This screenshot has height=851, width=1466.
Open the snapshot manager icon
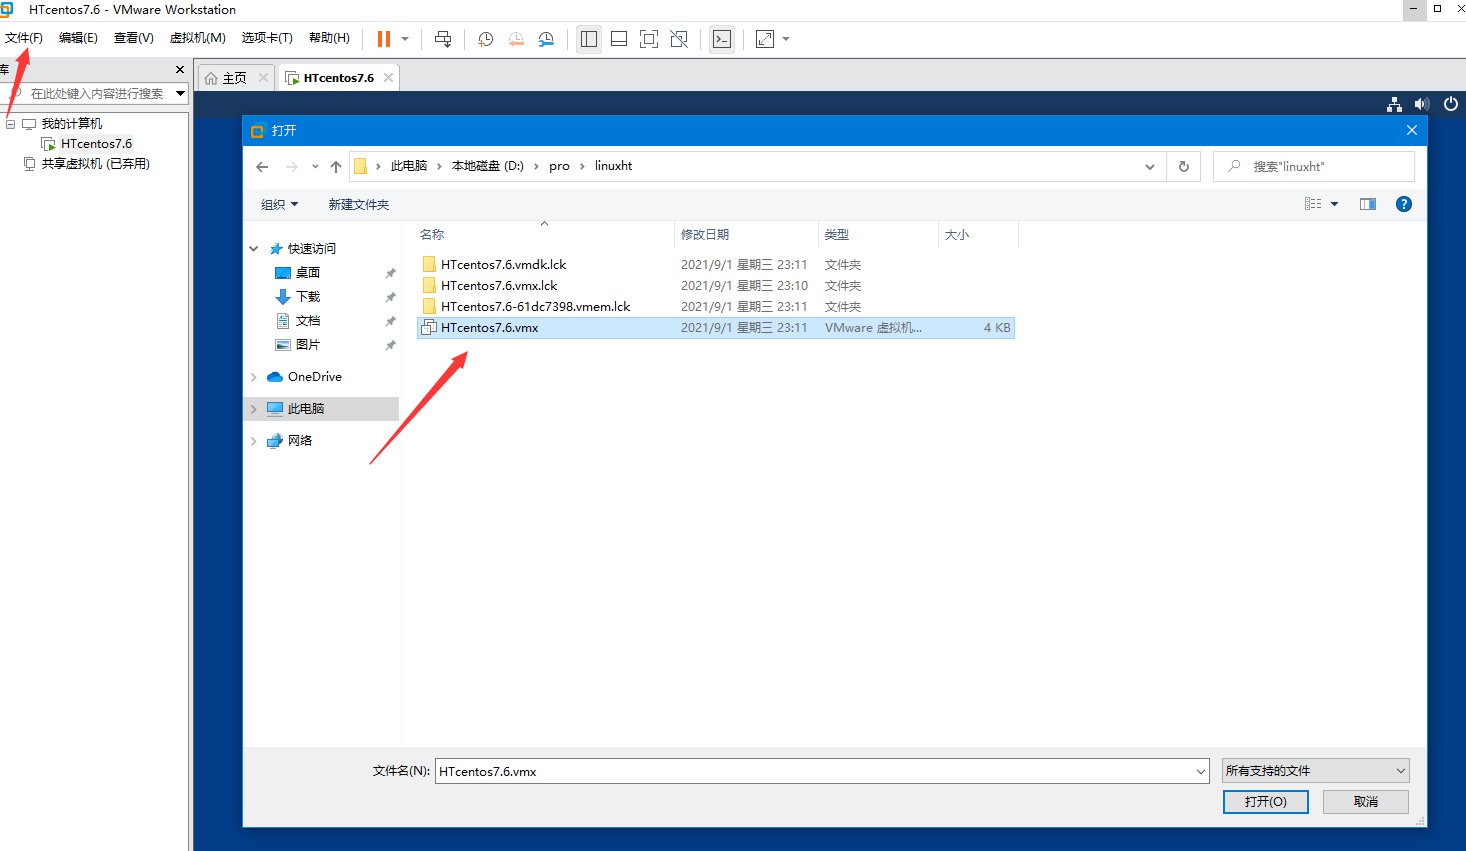pyautogui.click(x=546, y=39)
